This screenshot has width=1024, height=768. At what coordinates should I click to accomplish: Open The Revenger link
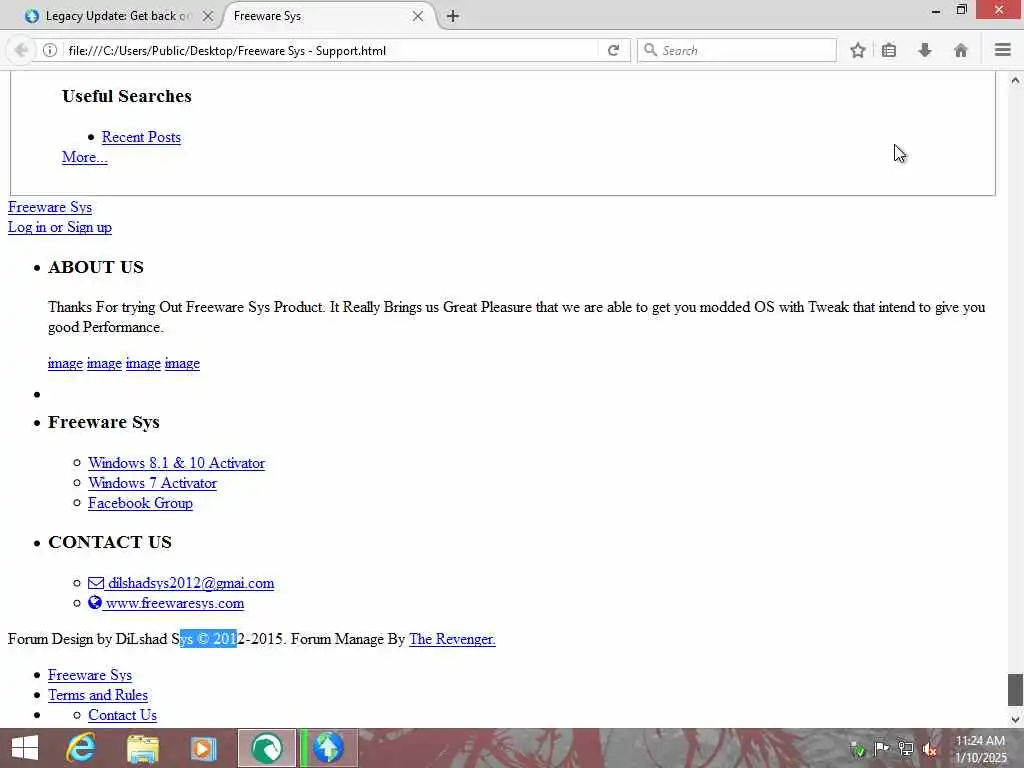click(x=453, y=639)
